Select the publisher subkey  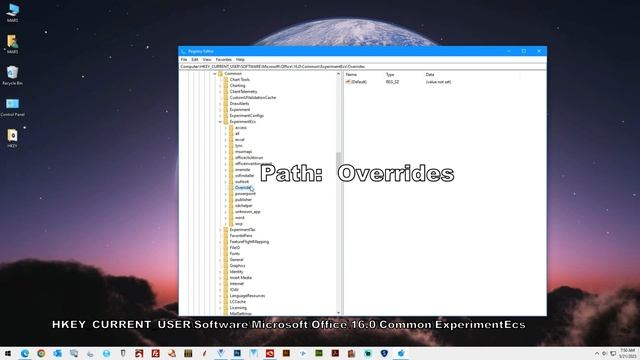point(243,200)
